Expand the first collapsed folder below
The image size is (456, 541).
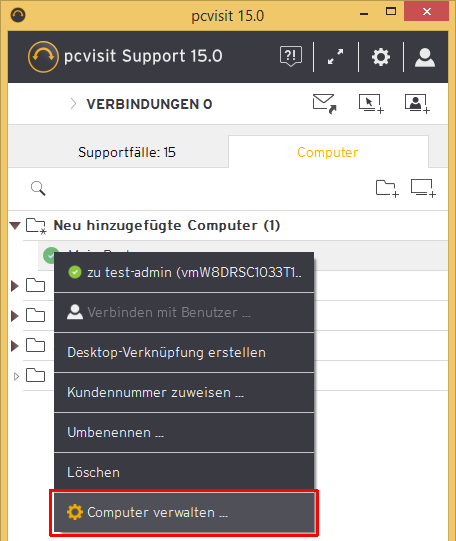point(14,286)
